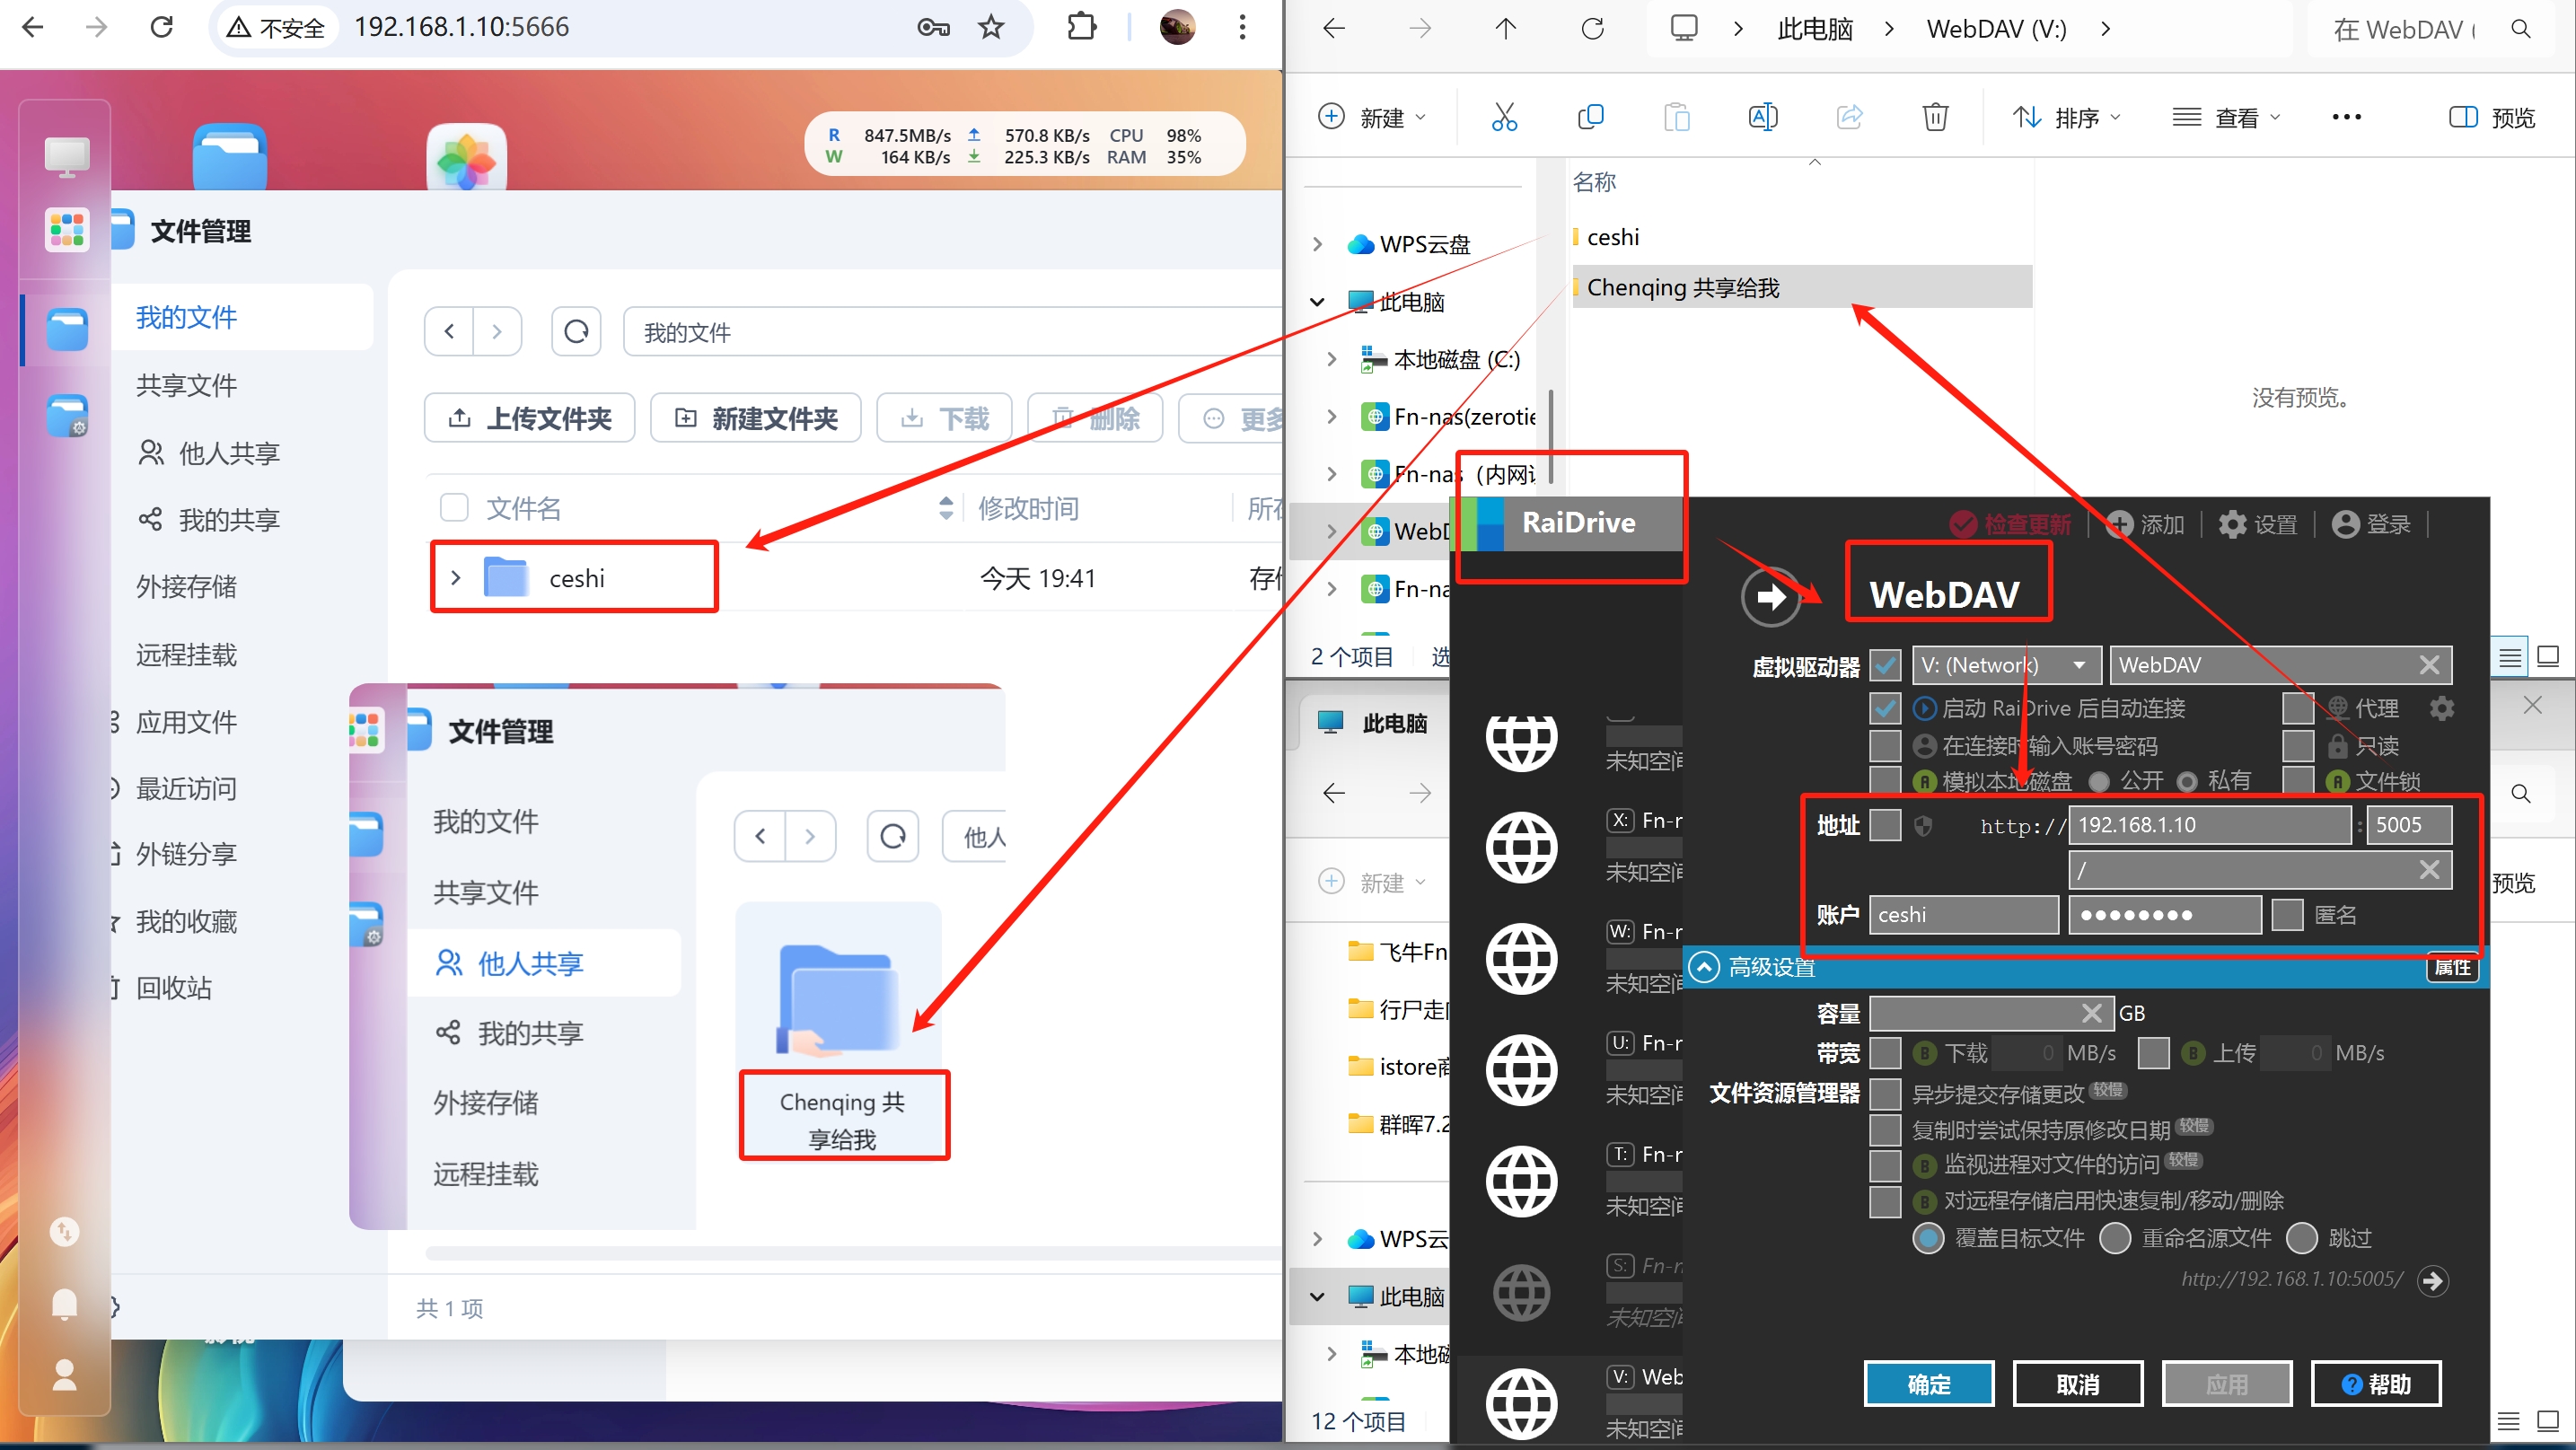2576x1450 pixels.
Task: Click the browser reload icon
Action: 161,27
